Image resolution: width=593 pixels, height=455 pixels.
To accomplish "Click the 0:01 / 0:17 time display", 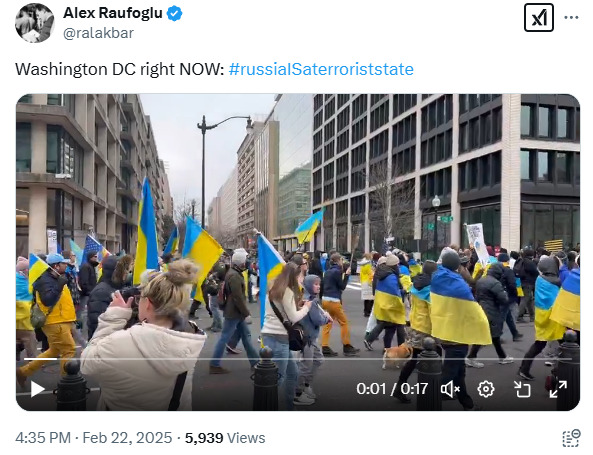I will tap(392, 389).
